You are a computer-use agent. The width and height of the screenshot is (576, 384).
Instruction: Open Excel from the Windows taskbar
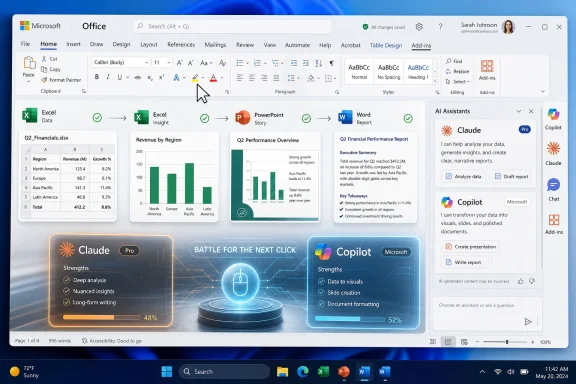[323, 372]
